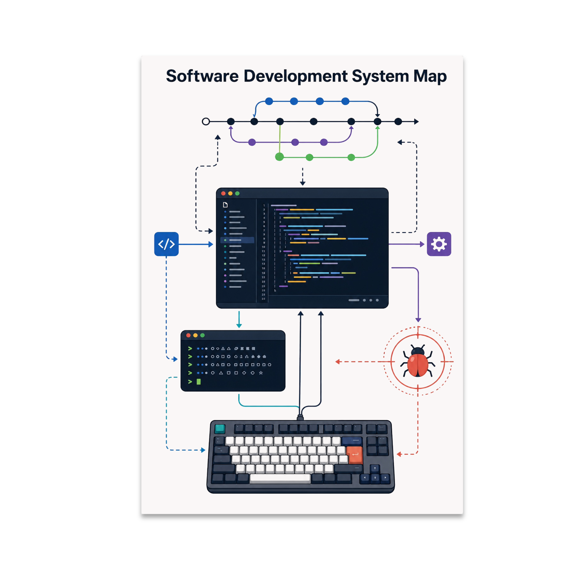Click the red ladybug in the target
Viewport: 576px width, 576px height.
(x=418, y=361)
